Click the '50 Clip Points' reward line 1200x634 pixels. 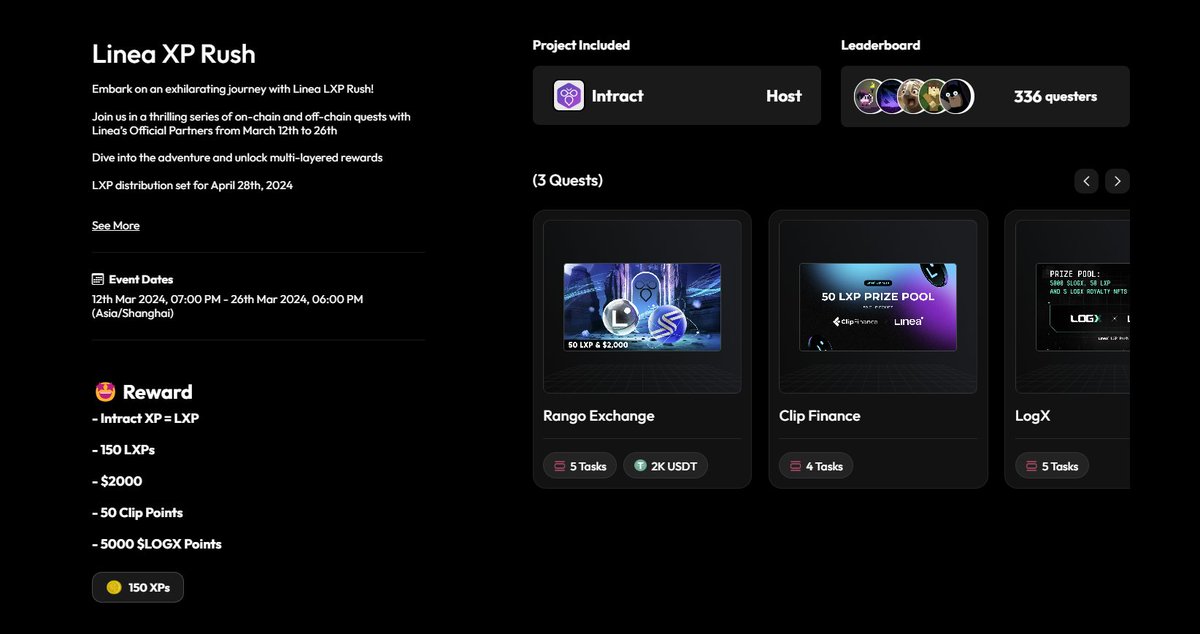[137, 513]
